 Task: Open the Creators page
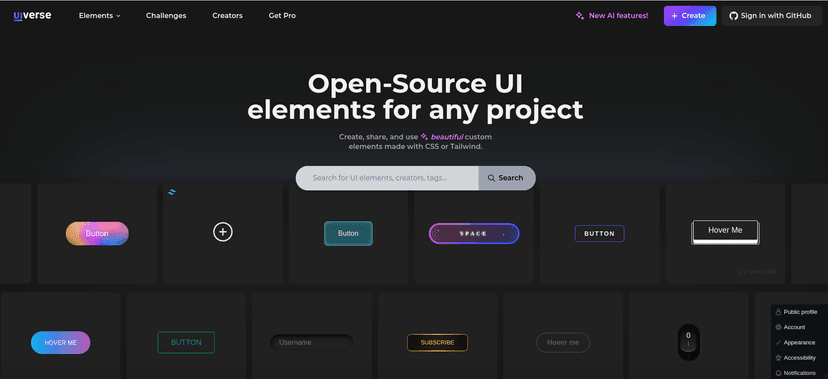coord(227,16)
